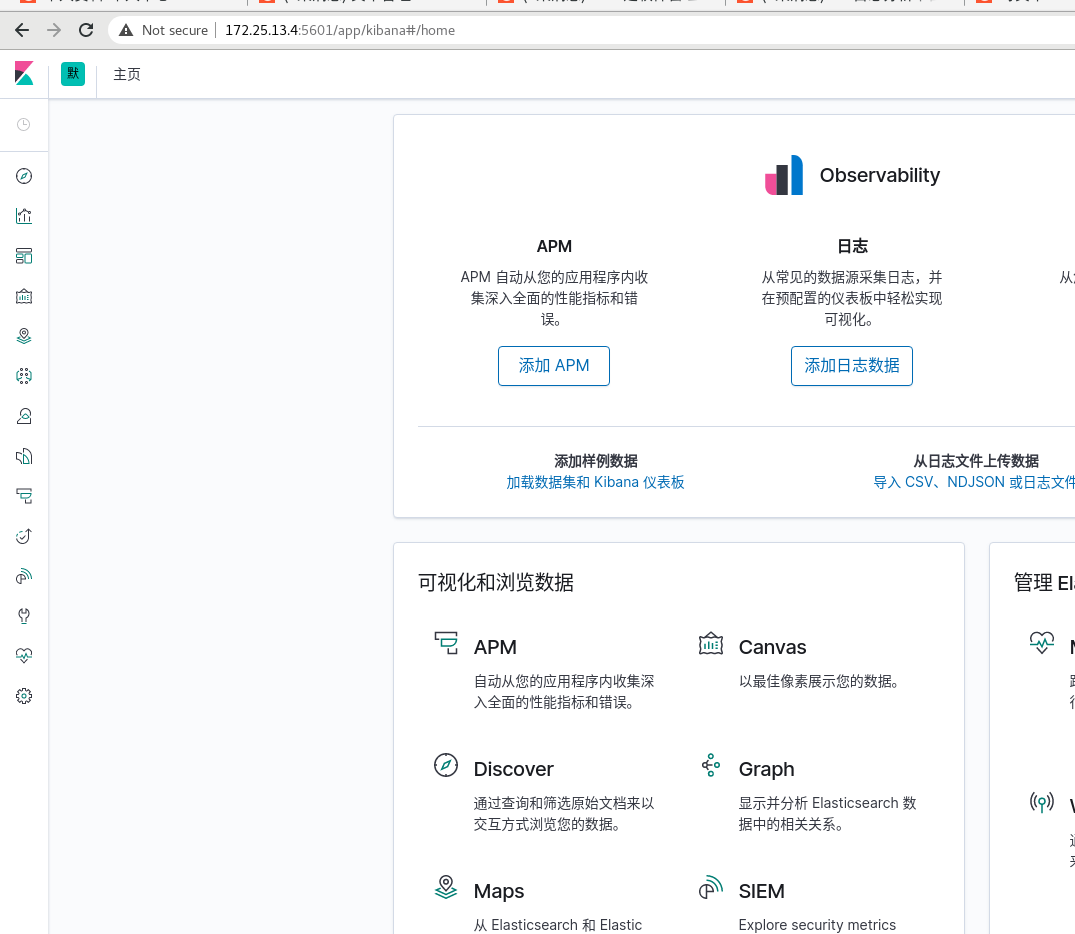Image resolution: width=1075 pixels, height=934 pixels.
Task: Click the 添加 APM button
Action: (x=554, y=366)
